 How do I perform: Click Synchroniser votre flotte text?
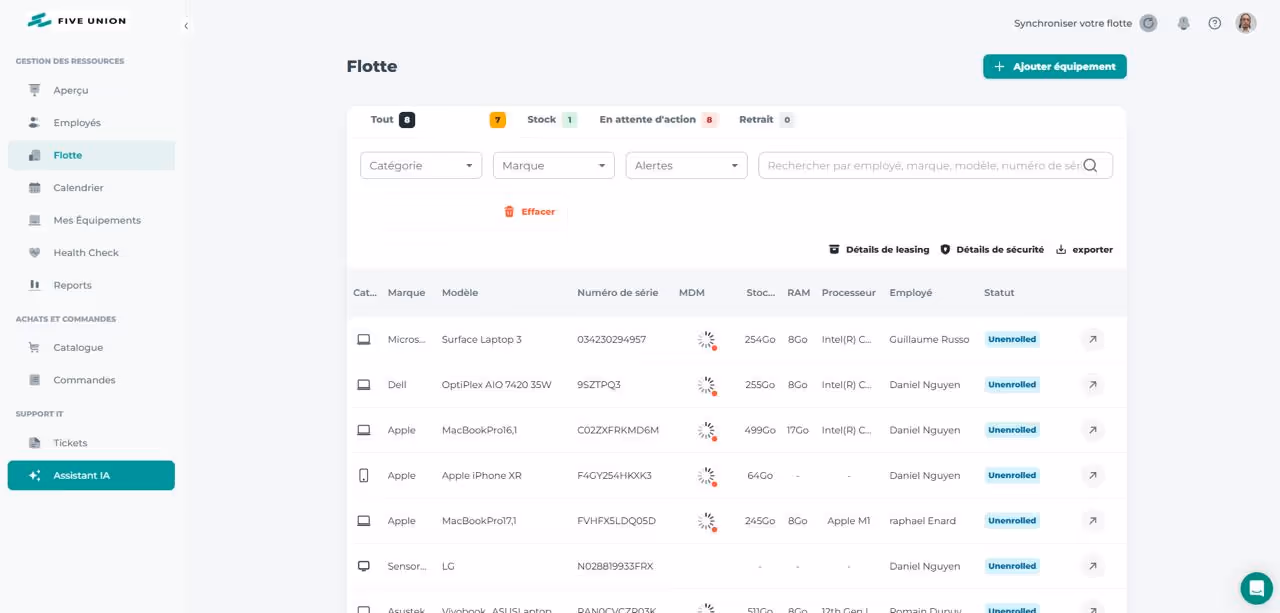(x=1073, y=23)
